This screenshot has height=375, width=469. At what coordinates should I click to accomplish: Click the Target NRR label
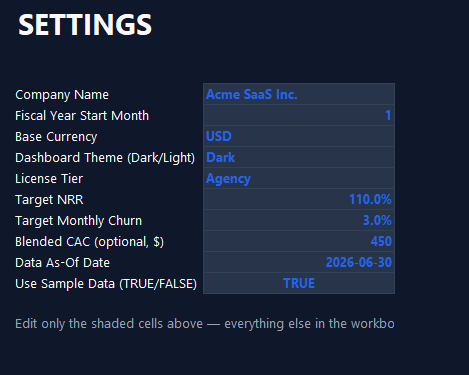pyautogui.click(x=49, y=200)
